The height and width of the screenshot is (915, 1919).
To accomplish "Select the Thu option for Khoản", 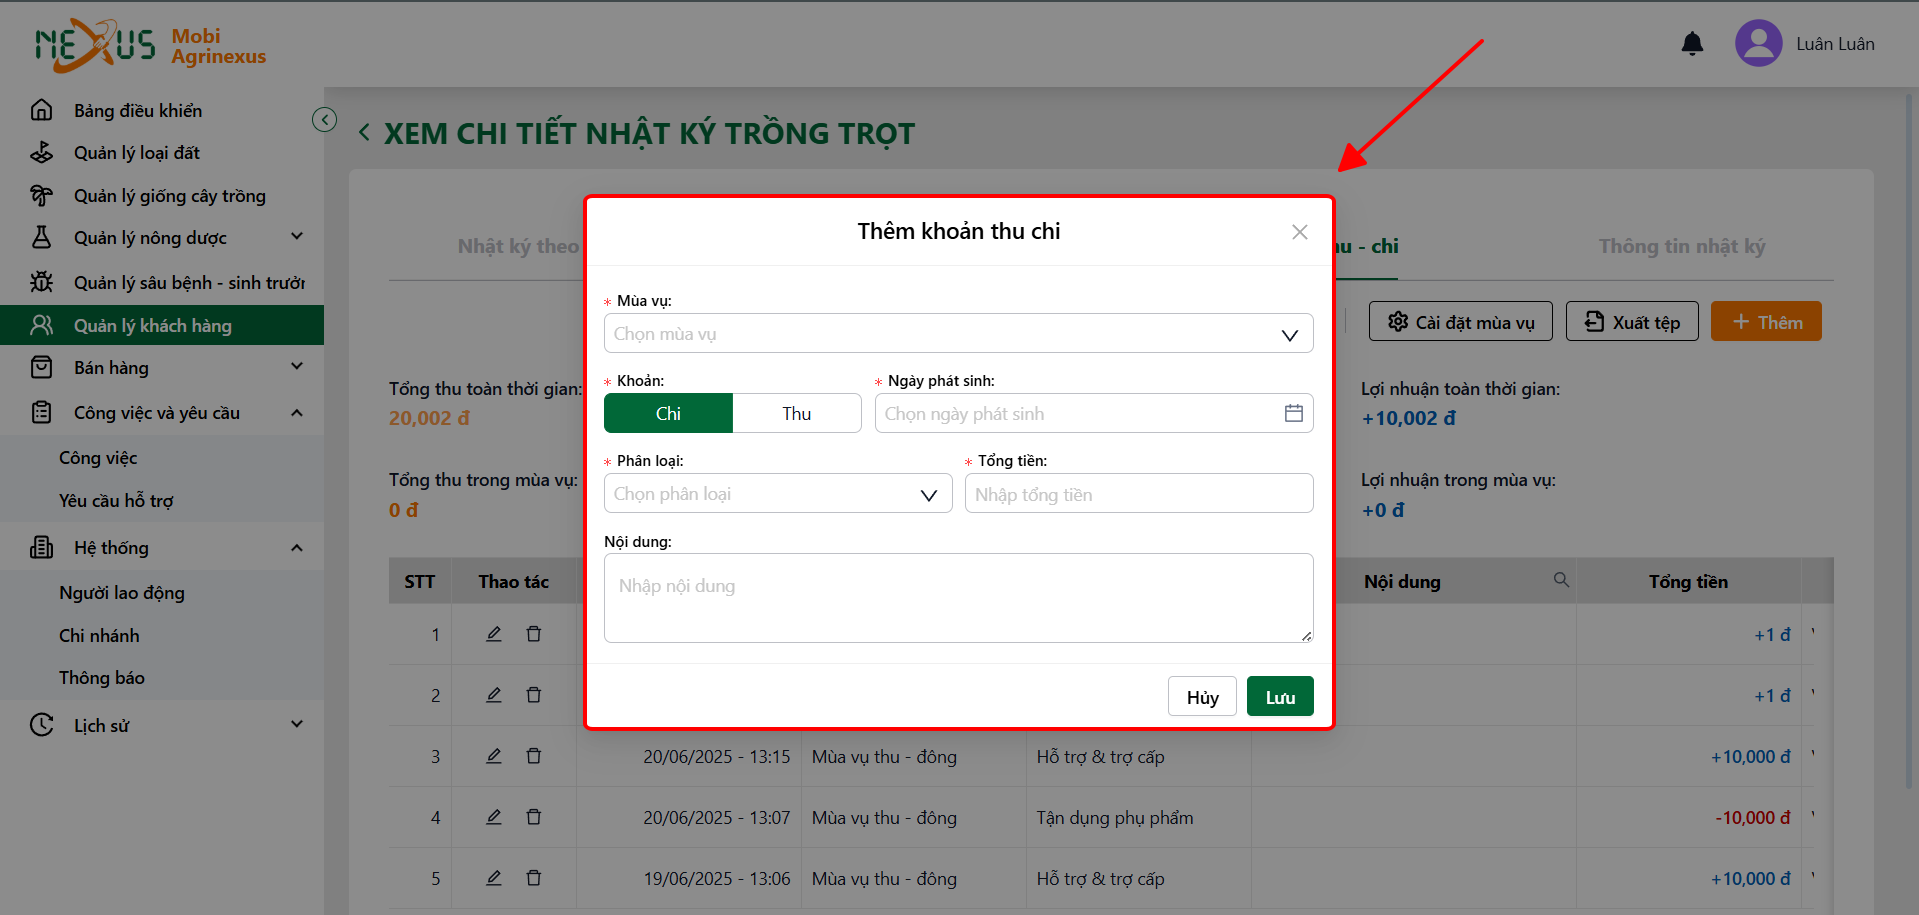I will (x=797, y=413).
